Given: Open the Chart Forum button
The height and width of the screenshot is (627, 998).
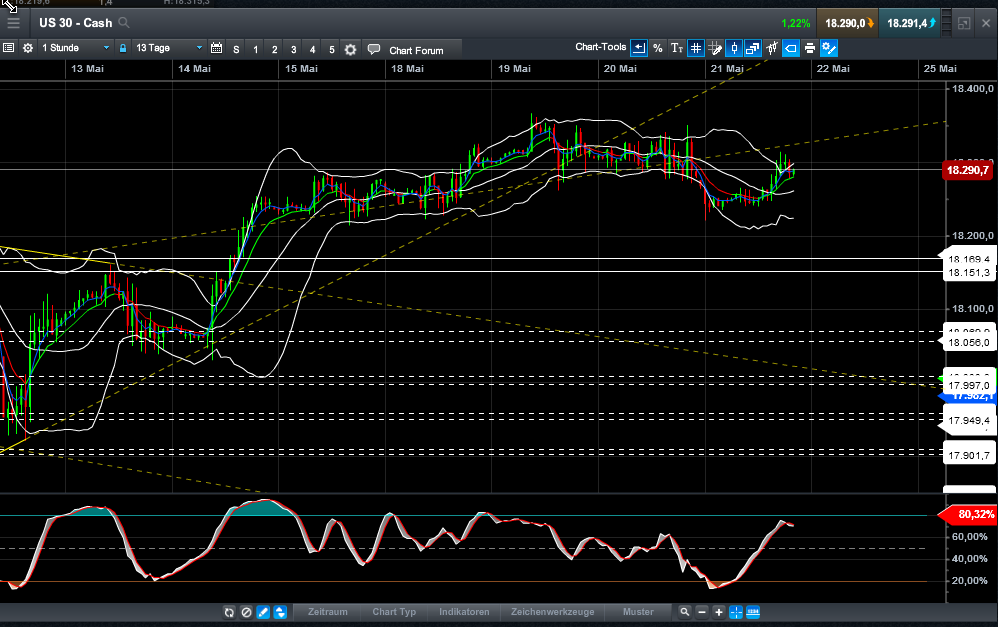Looking at the screenshot, I should pos(413,49).
